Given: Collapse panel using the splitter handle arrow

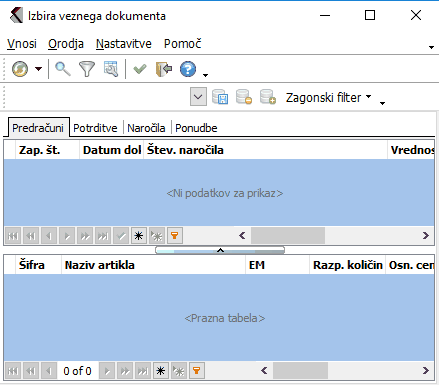Looking at the screenshot, I should (x=220, y=250).
